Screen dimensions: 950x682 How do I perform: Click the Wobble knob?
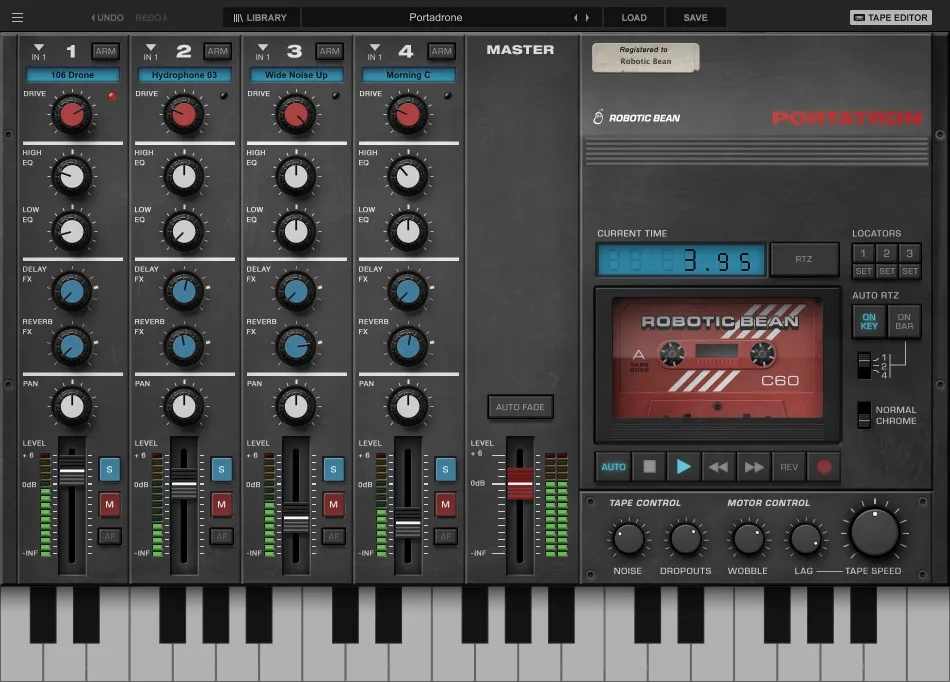pyautogui.click(x=748, y=539)
